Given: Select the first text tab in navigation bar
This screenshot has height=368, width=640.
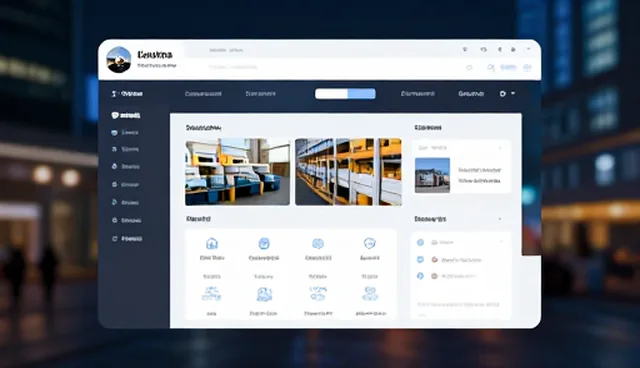Looking at the screenshot, I should [203, 94].
